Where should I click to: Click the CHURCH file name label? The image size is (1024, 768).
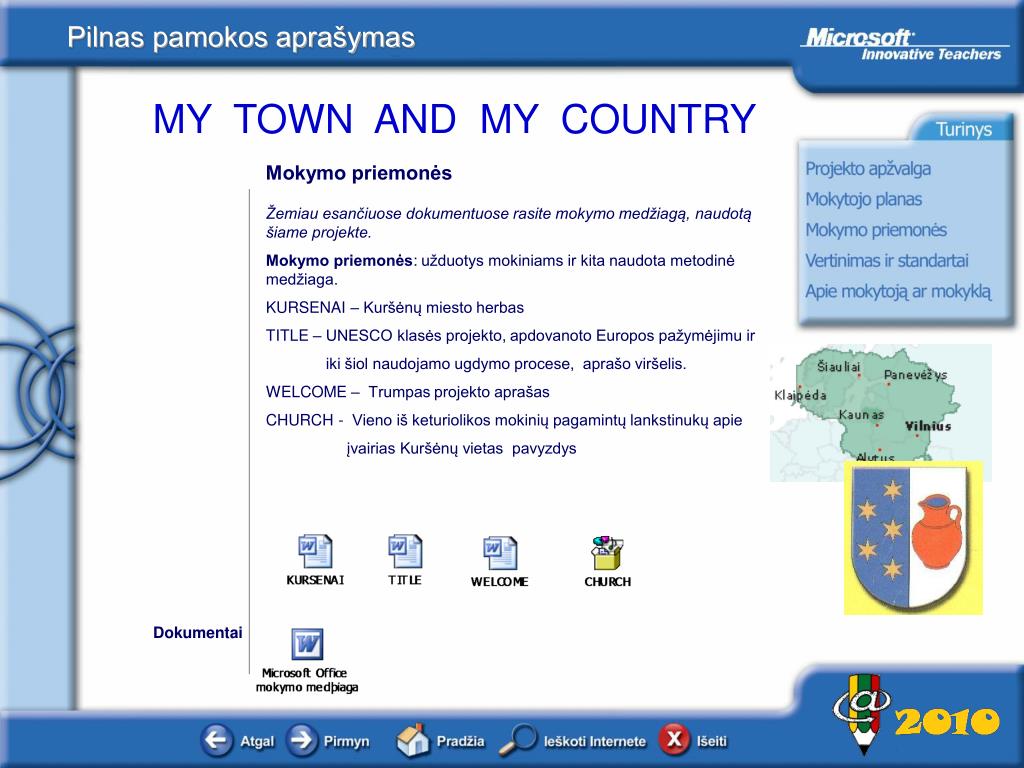pos(607,582)
